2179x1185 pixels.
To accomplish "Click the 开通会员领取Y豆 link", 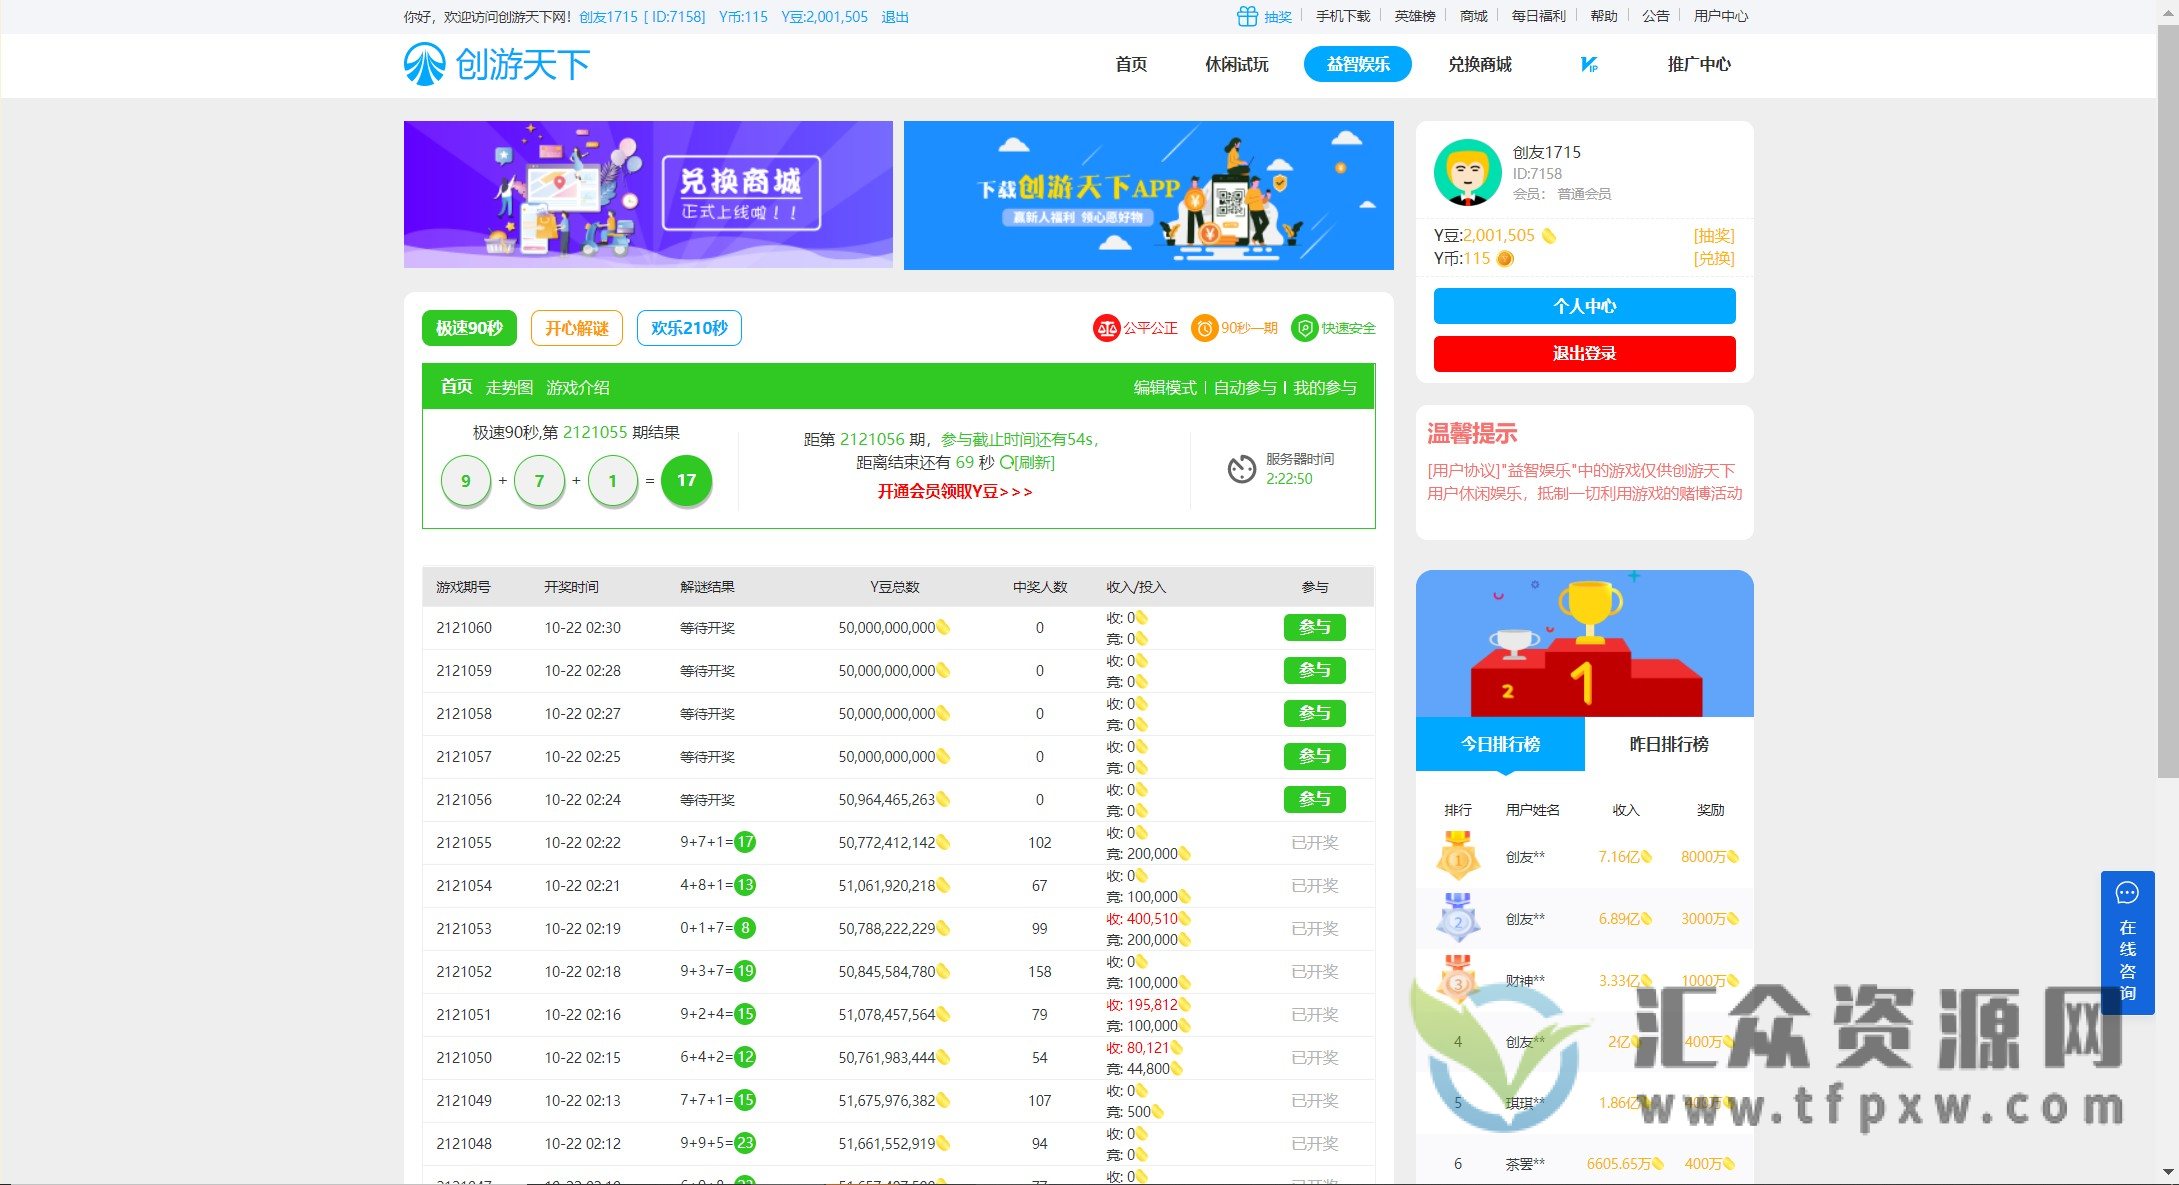I will click(x=955, y=492).
